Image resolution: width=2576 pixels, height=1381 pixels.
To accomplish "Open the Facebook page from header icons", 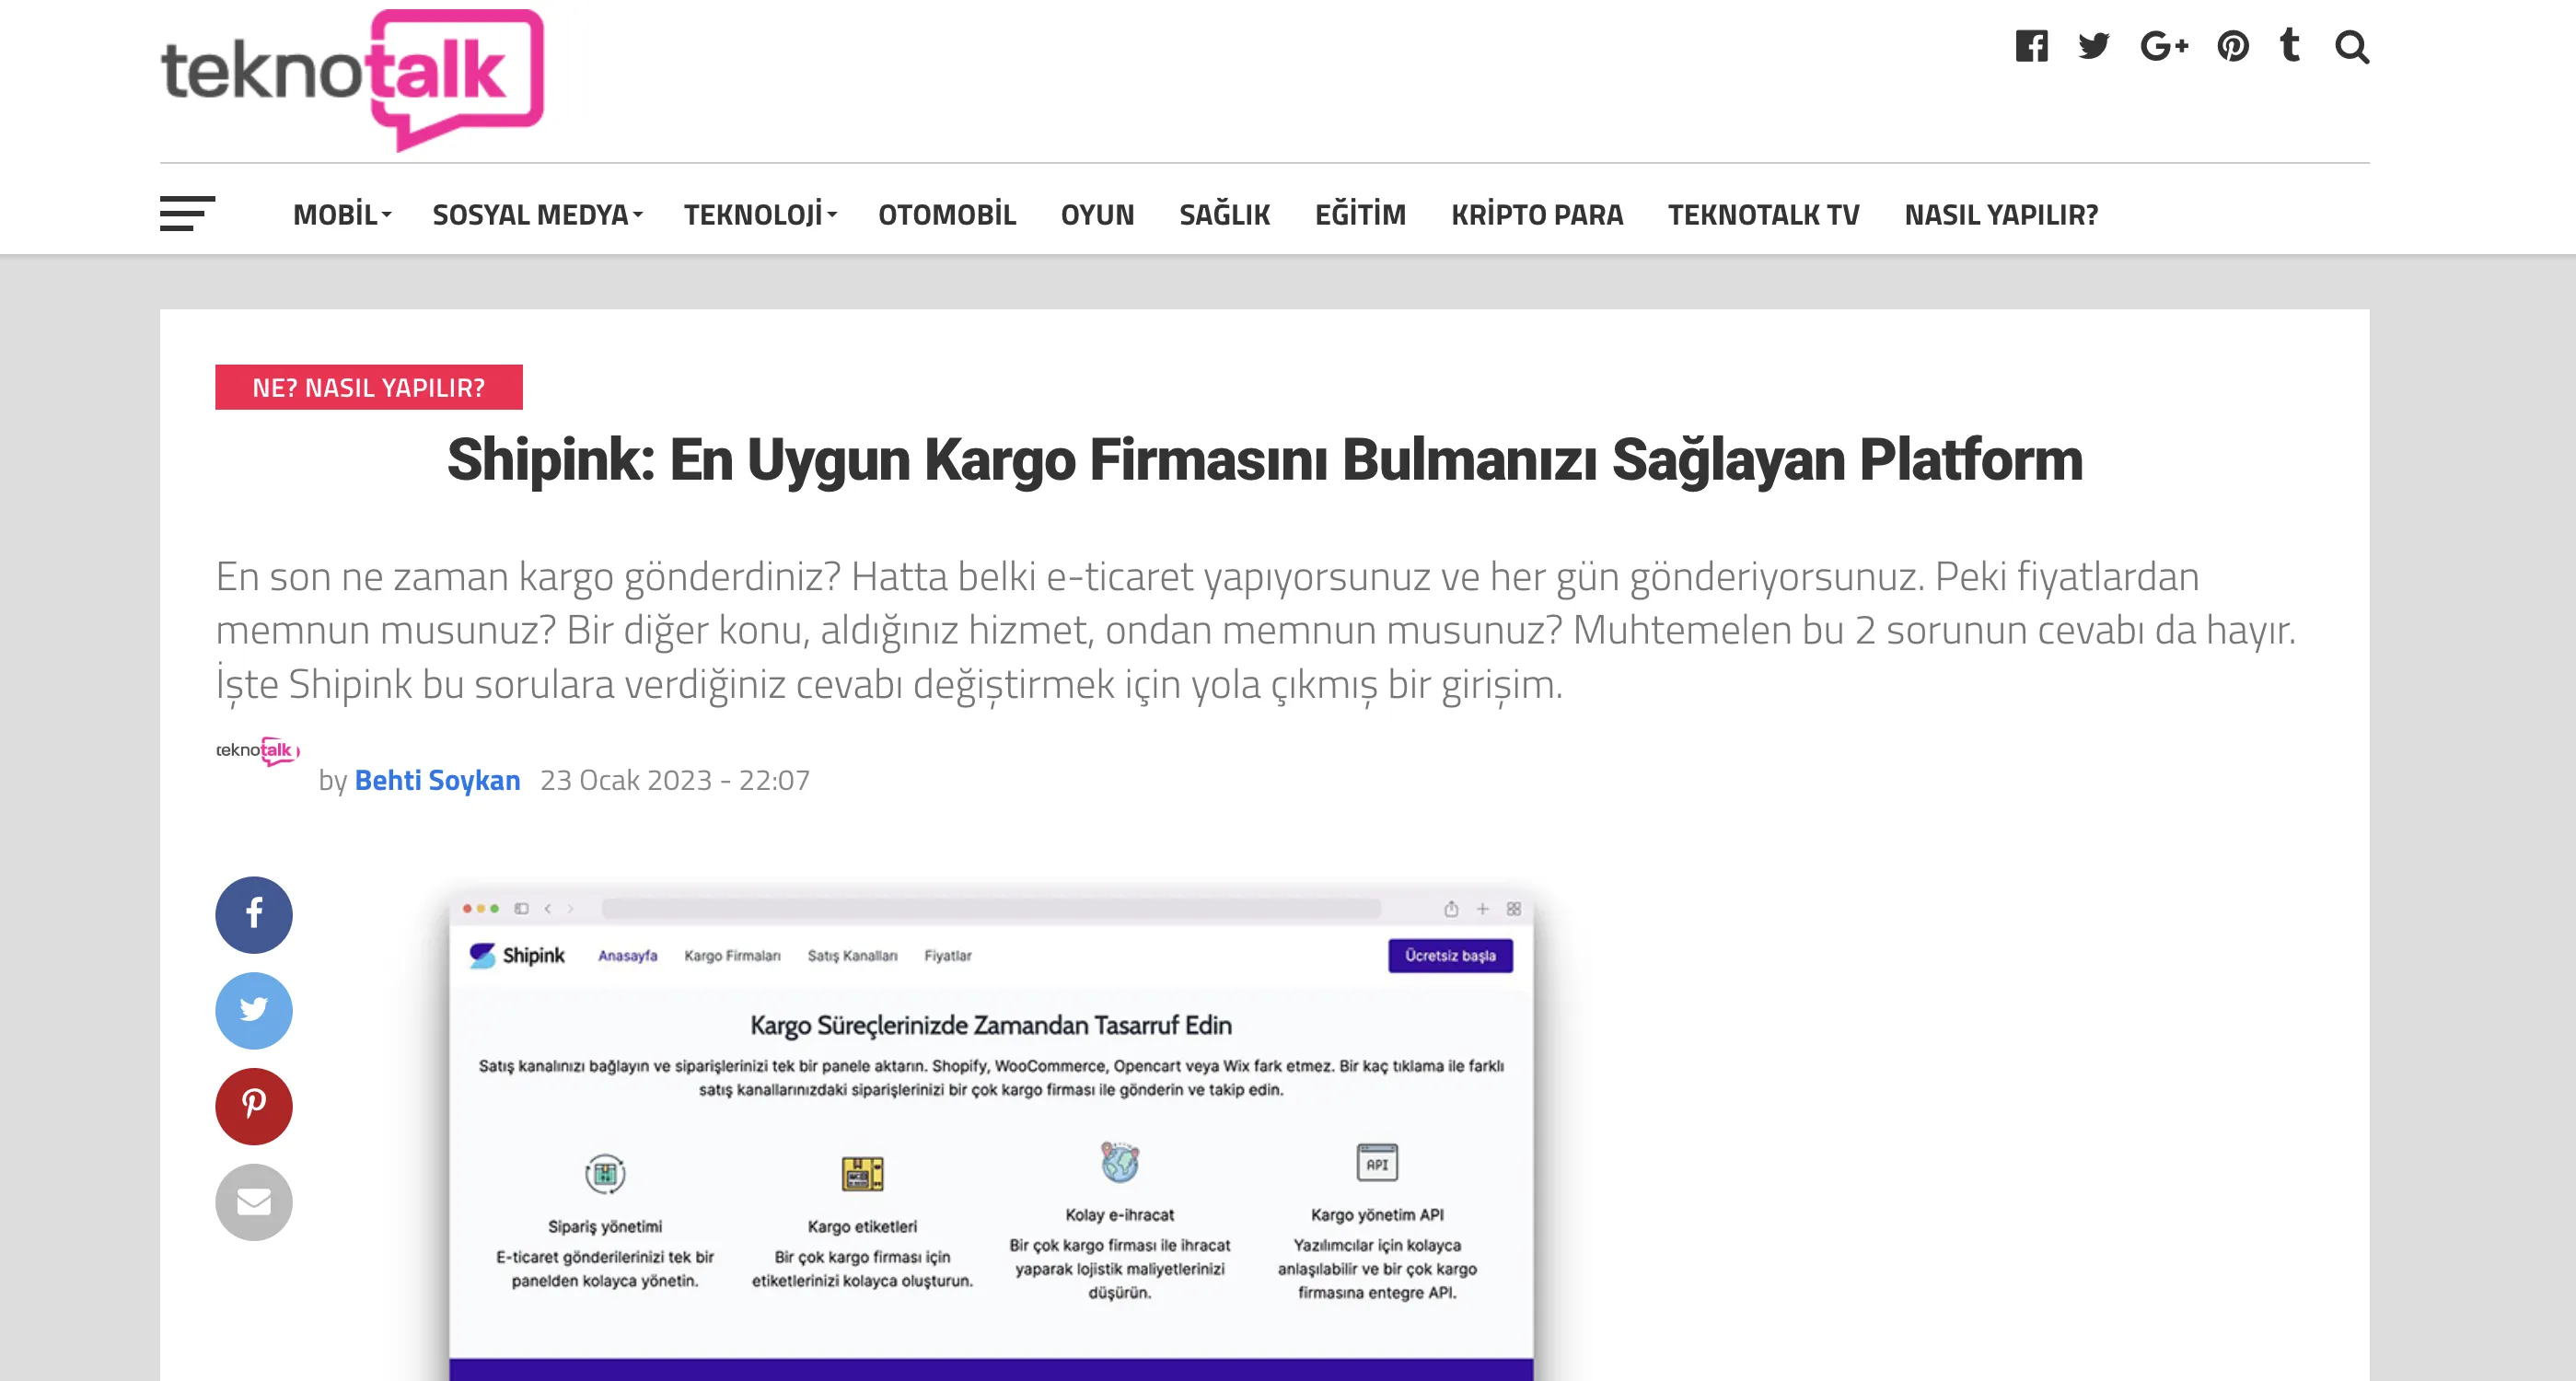I will (x=2030, y=45).
